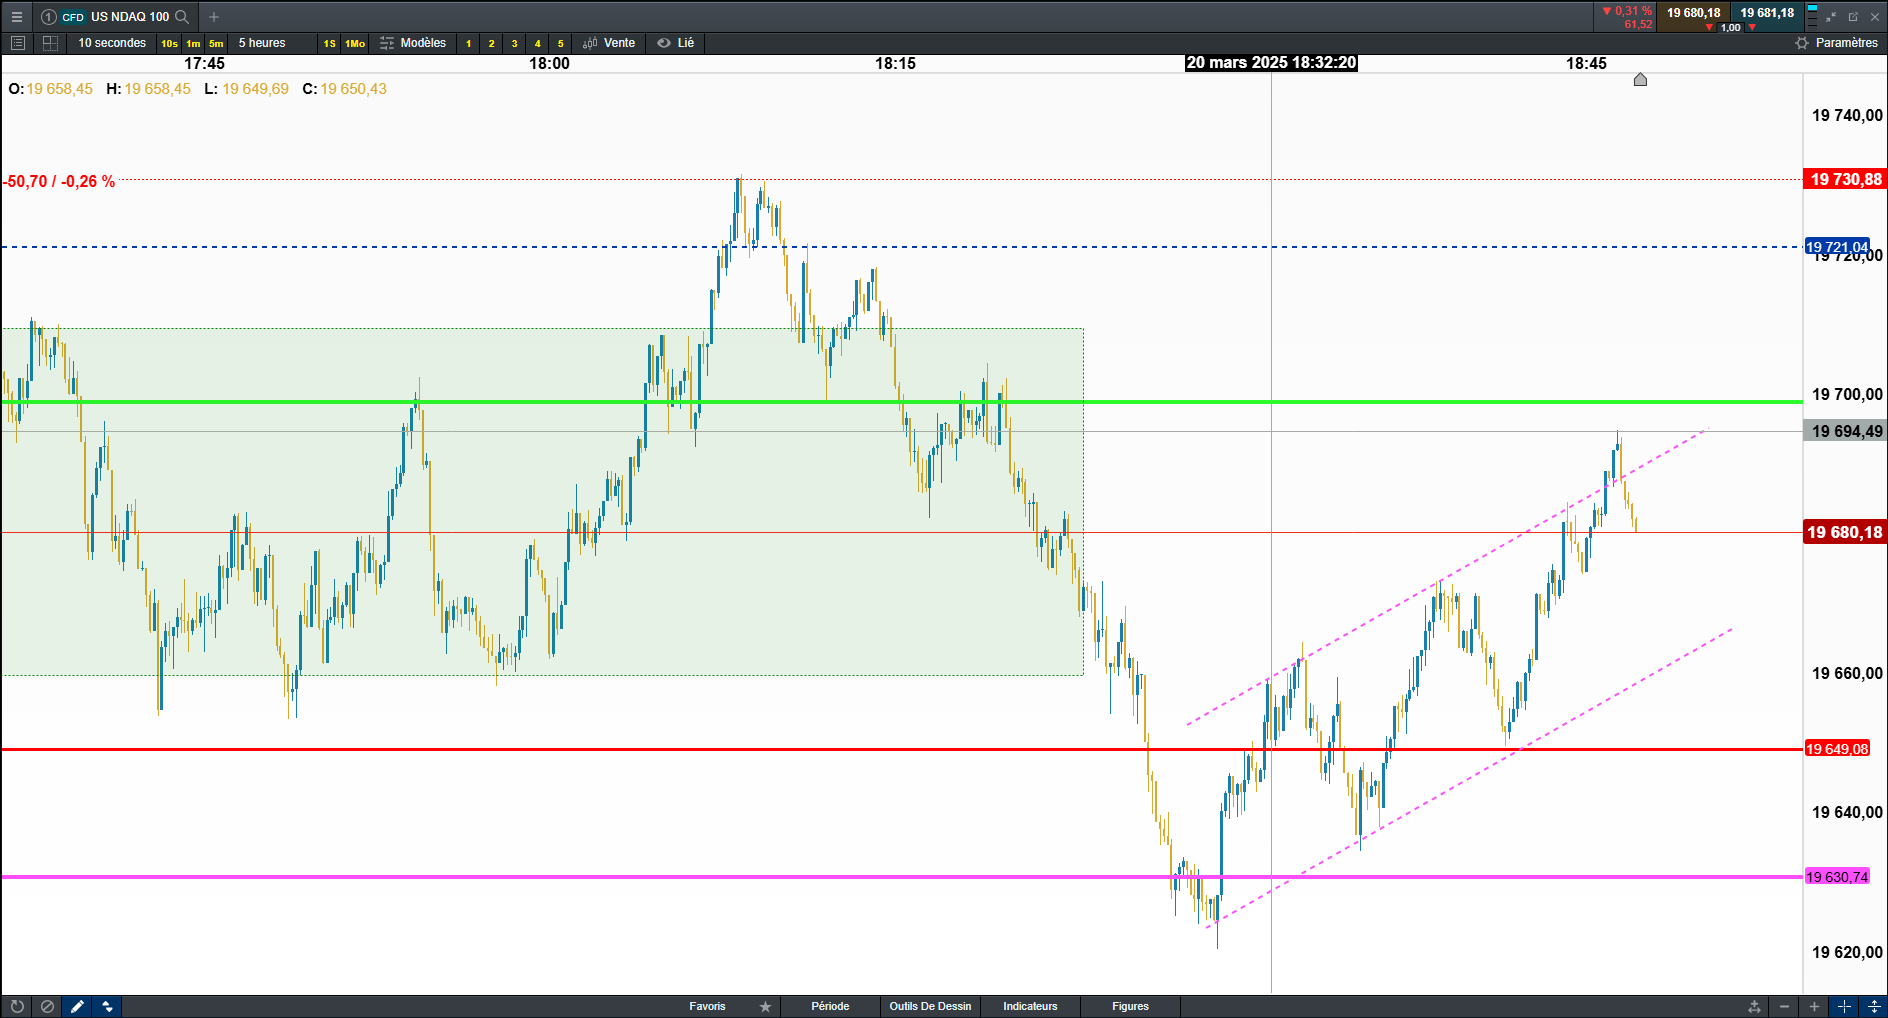This screenshot has width=1888, height=1018.
Task: Switch to the 10s timeframe shortcut
Action: coord(169,43)
